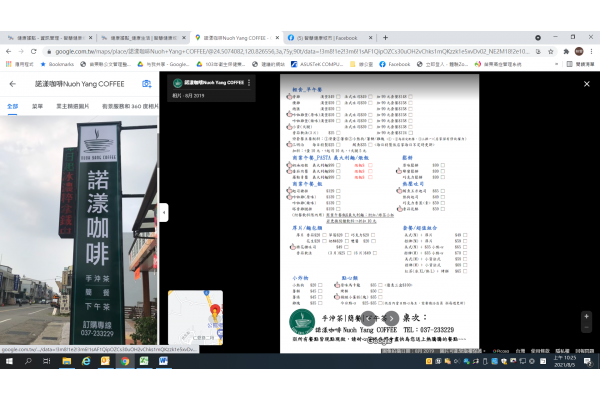Open the ASUSTeK COMPU... bookmark
Viewport: 600px width, 400px height.
[x=317, y=64]
